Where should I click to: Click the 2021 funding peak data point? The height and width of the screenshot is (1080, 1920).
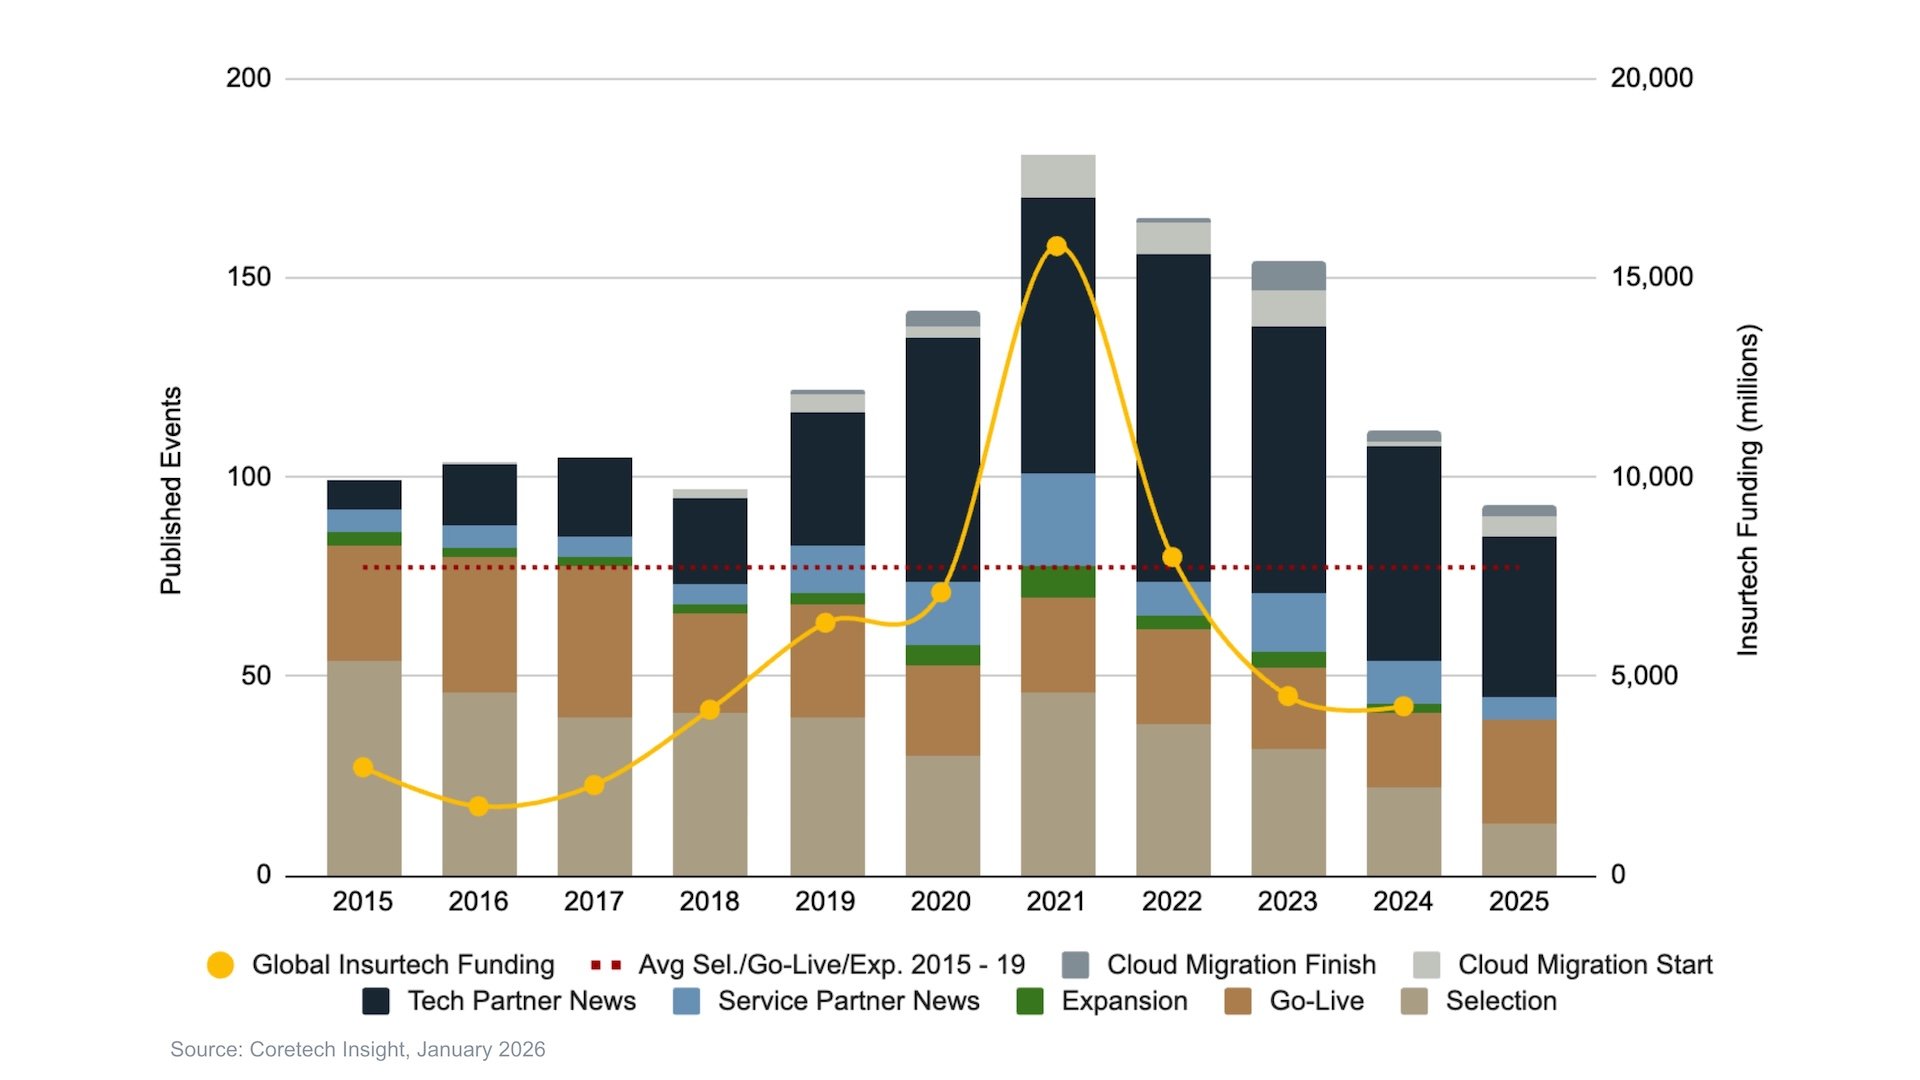(1057, 246)
